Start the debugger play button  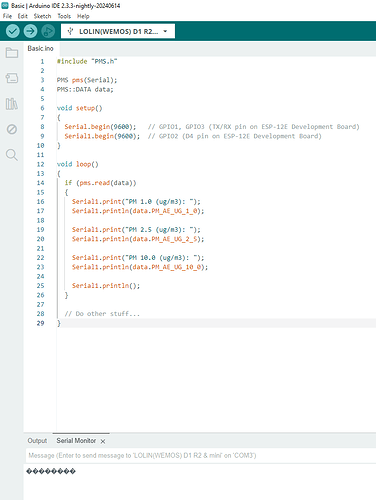pyautogui.click(x=48, y=31)
